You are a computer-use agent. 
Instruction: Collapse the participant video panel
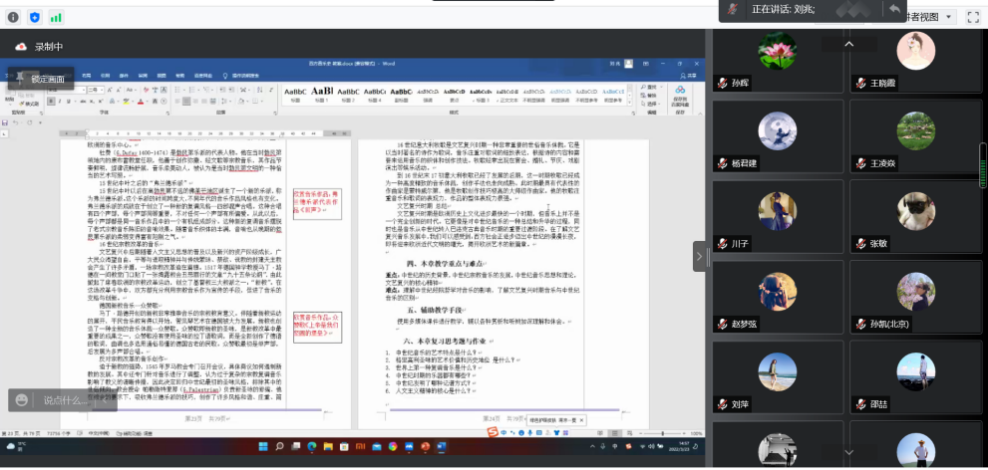[x=699, y=256]
